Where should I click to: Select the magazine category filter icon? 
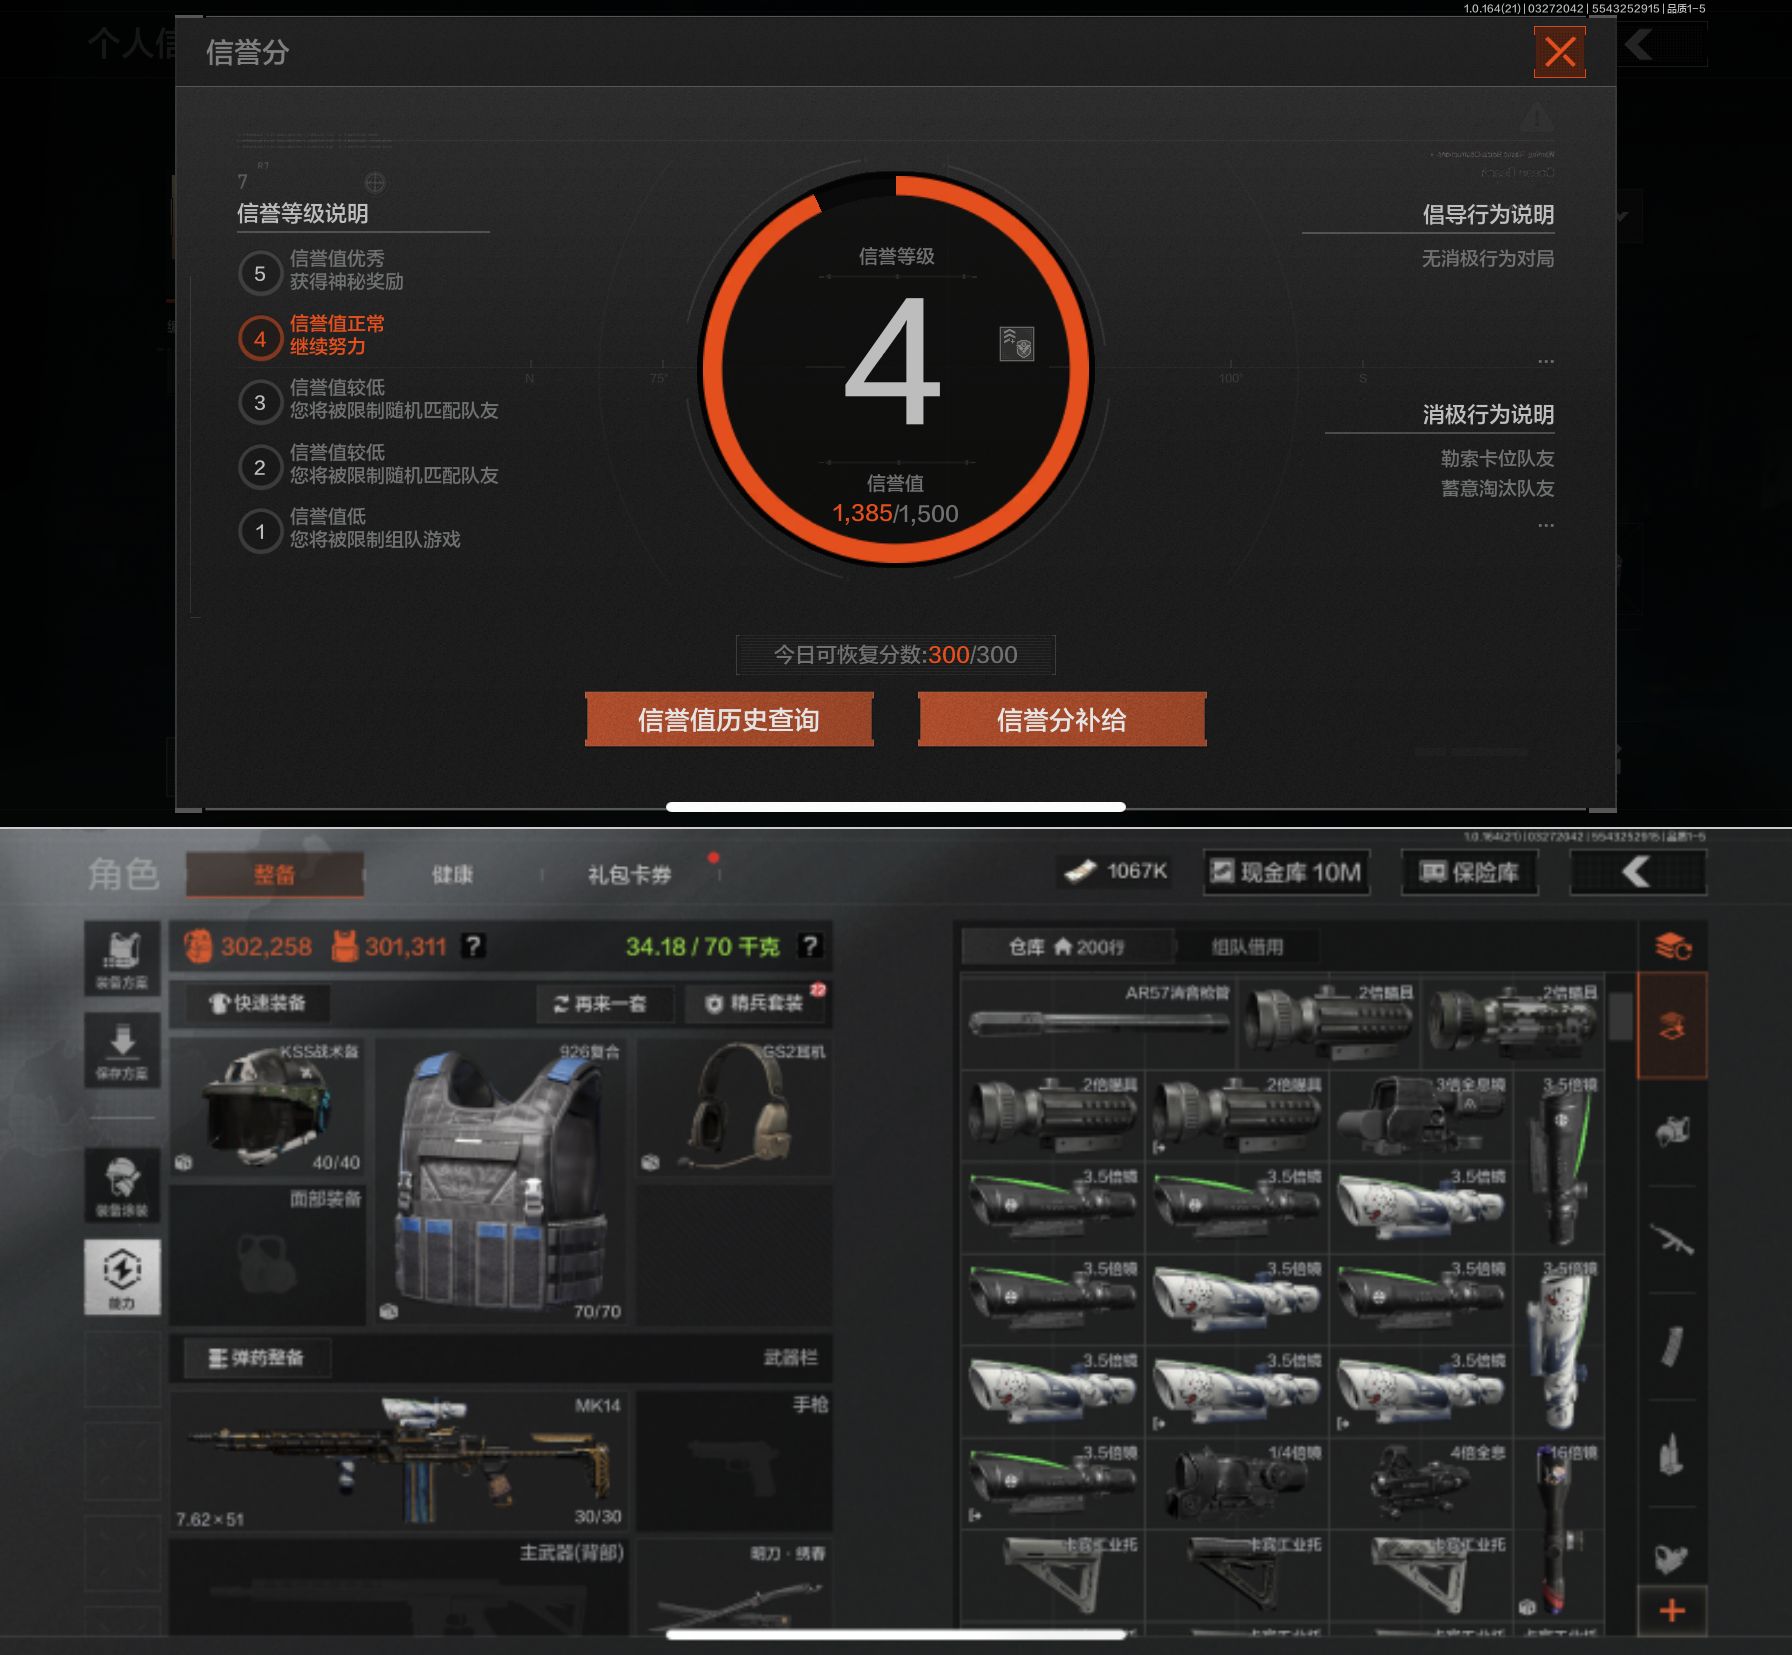point(1671,1346)
